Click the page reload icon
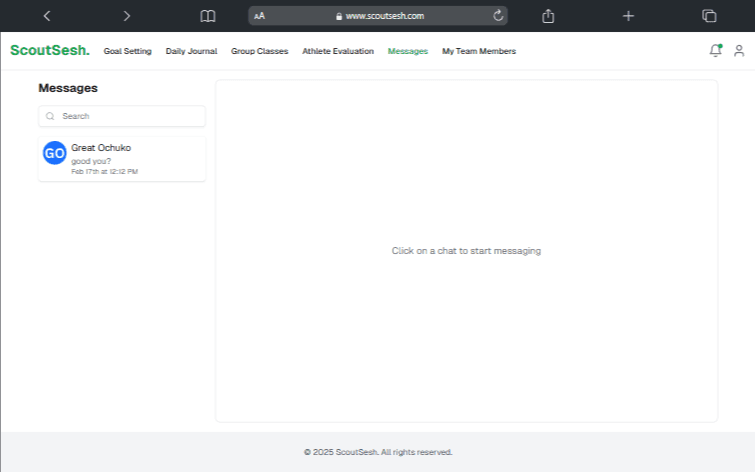 click(x=498, y=16)
